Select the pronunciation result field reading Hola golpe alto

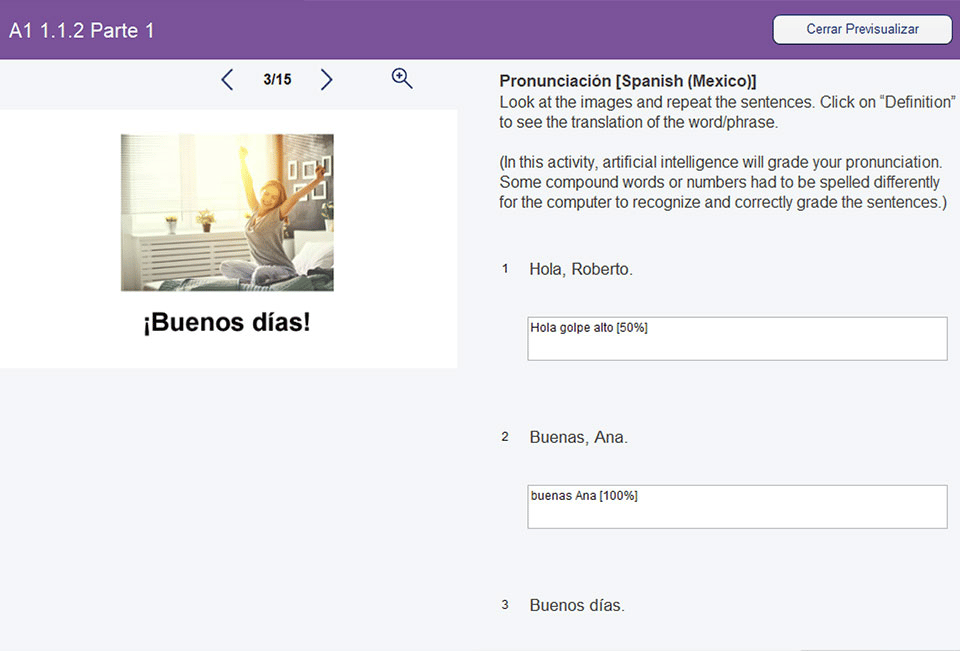pyautogui.click(x=737, y=338)
